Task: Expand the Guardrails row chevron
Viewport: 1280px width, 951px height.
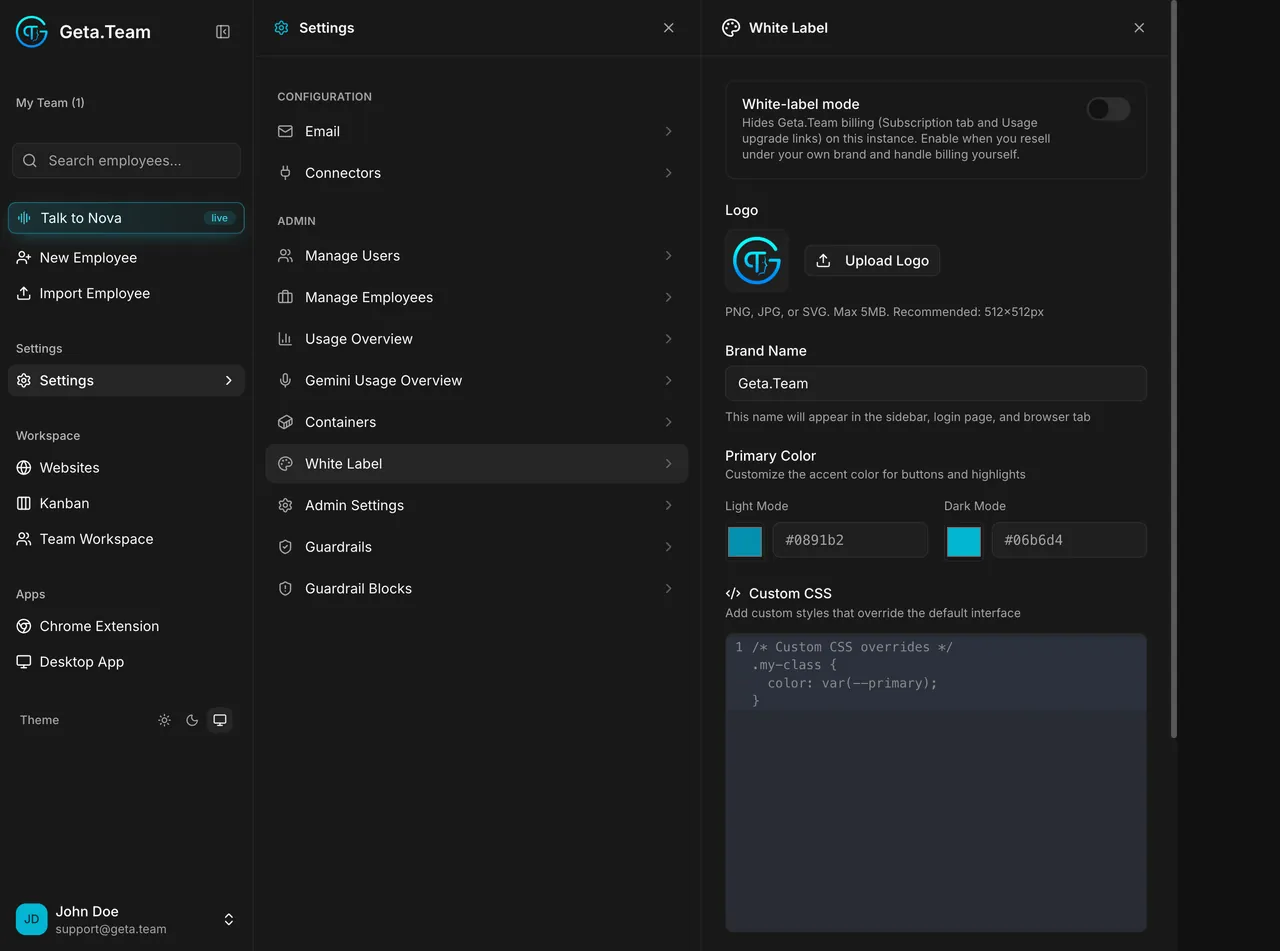Action: [x=668, y=547]
